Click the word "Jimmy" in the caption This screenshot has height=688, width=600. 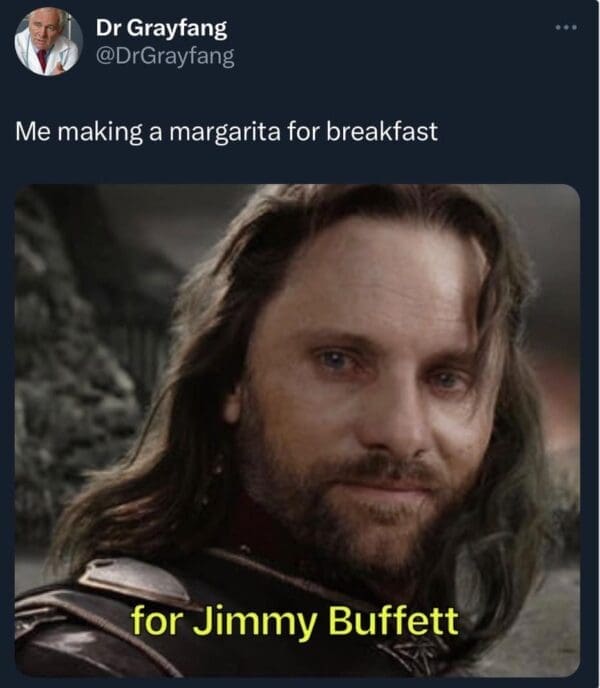click(x=255, y=623)
